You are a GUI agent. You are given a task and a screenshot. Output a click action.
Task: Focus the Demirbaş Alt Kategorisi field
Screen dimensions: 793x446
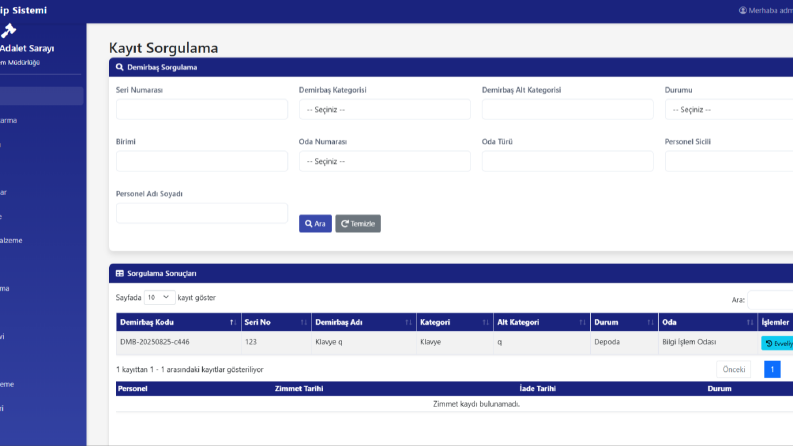point(567,110)
